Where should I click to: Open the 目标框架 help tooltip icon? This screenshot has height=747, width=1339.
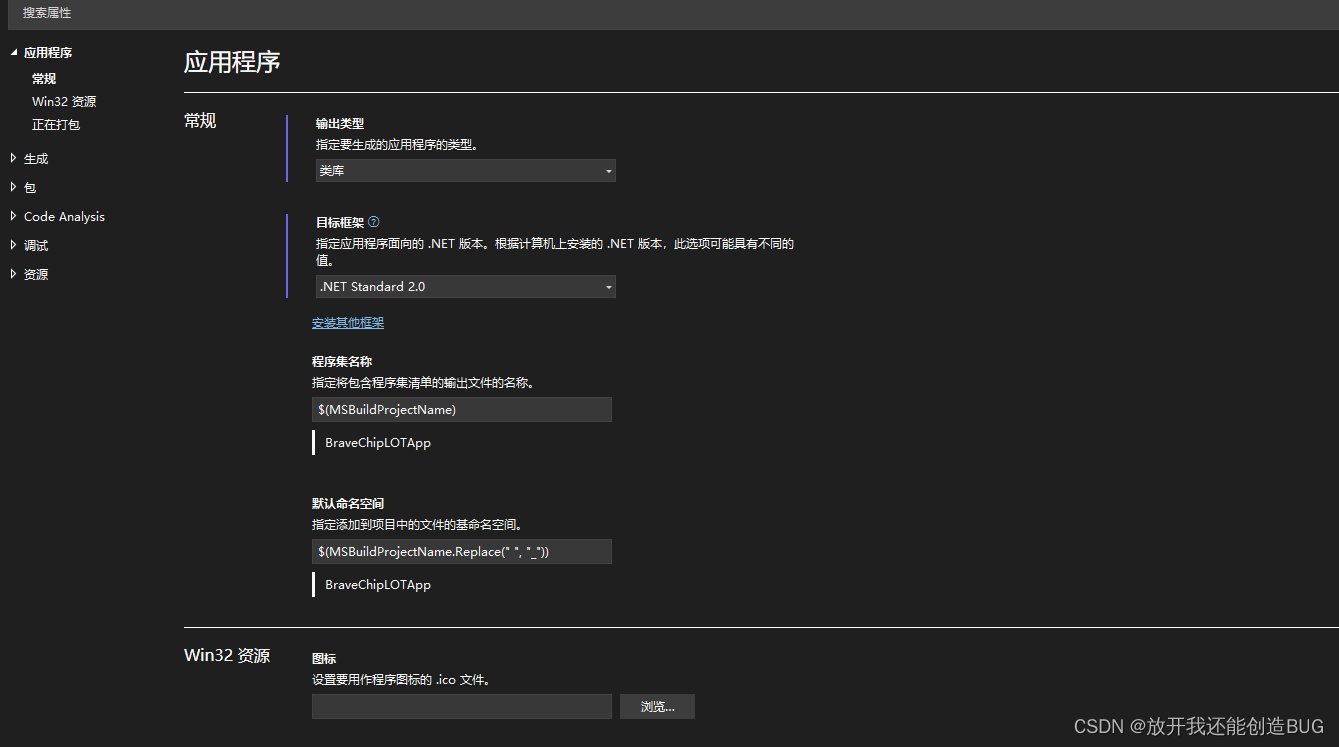pos(374,221)
